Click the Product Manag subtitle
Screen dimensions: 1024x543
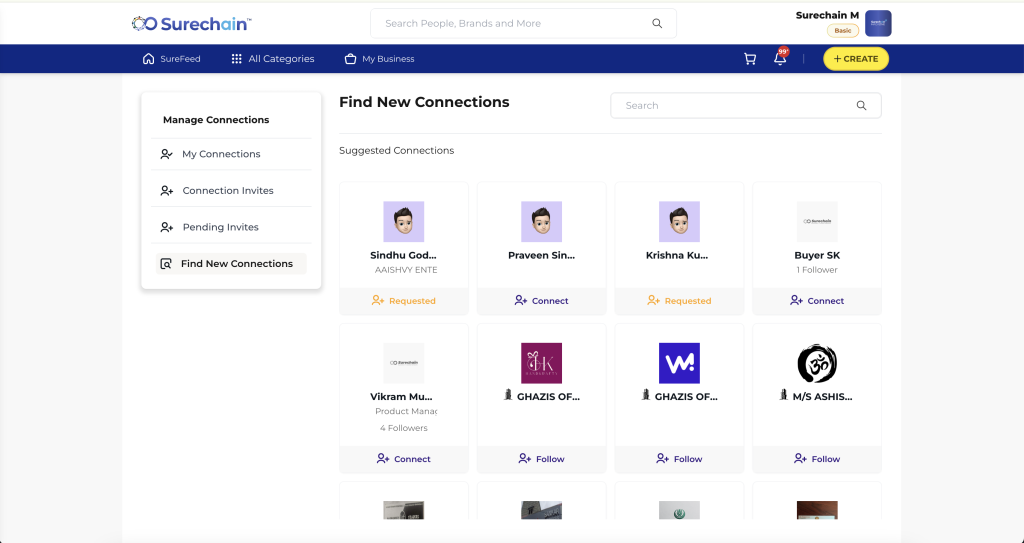click(406, 412)
